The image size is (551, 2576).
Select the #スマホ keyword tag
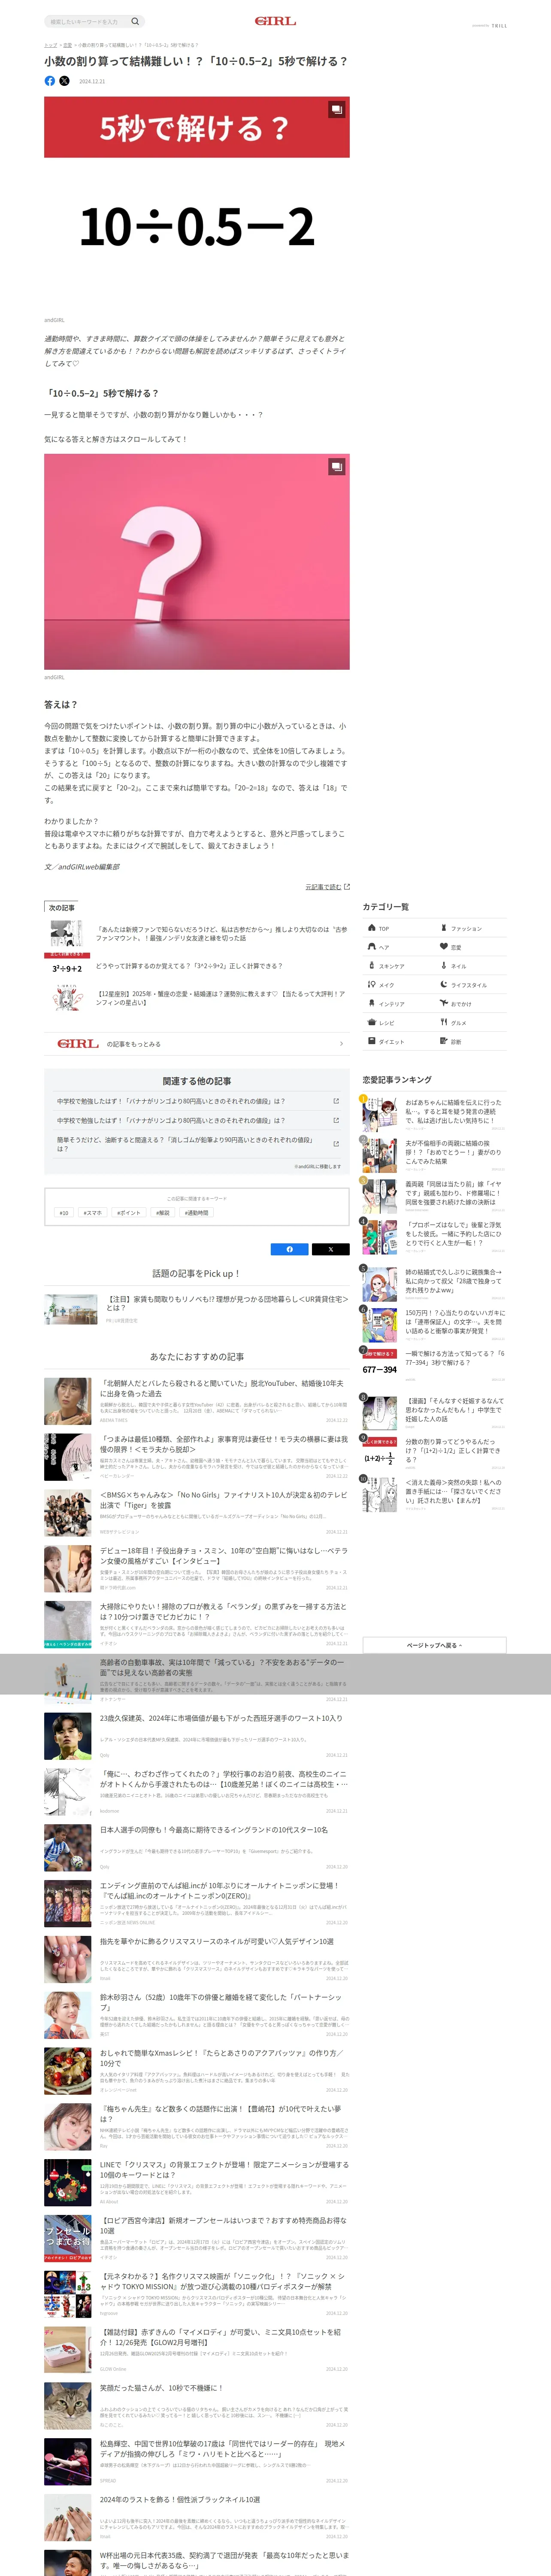[x=93, y=1213]
